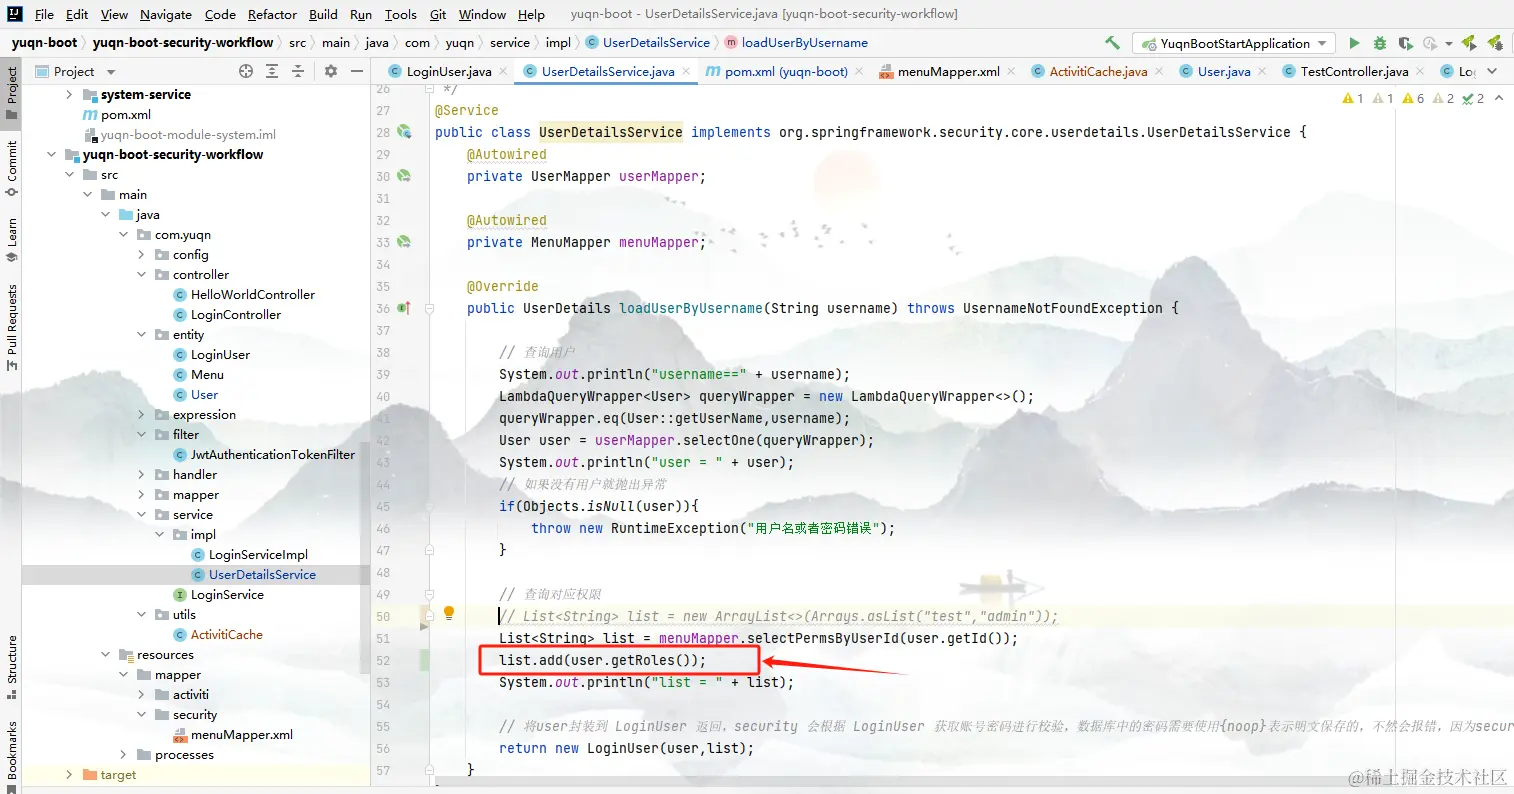
Task: Select HelloWorldController in the project tree
Action: click(x=253, y=294)
